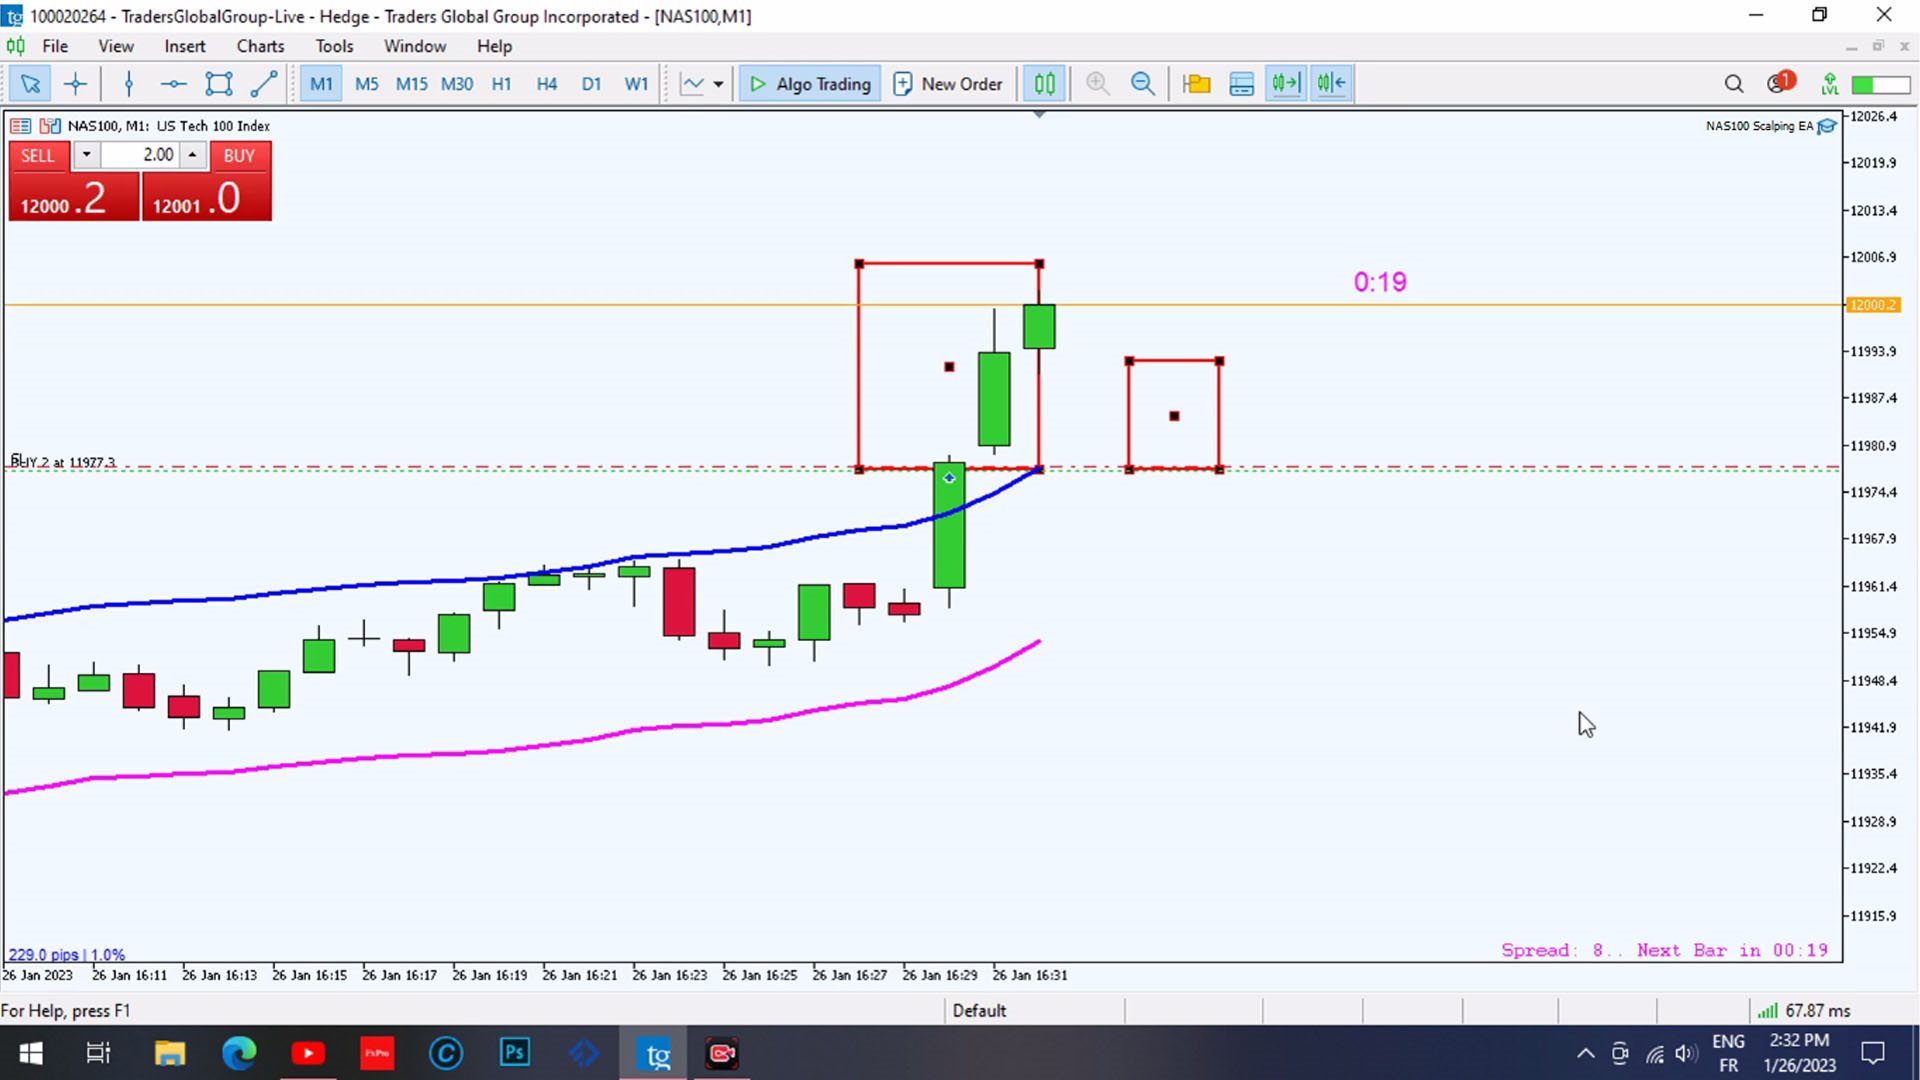This screenshot has width=1920, height=1080.
Task: Switch to M30 timeframe
Action: (457, 84)
